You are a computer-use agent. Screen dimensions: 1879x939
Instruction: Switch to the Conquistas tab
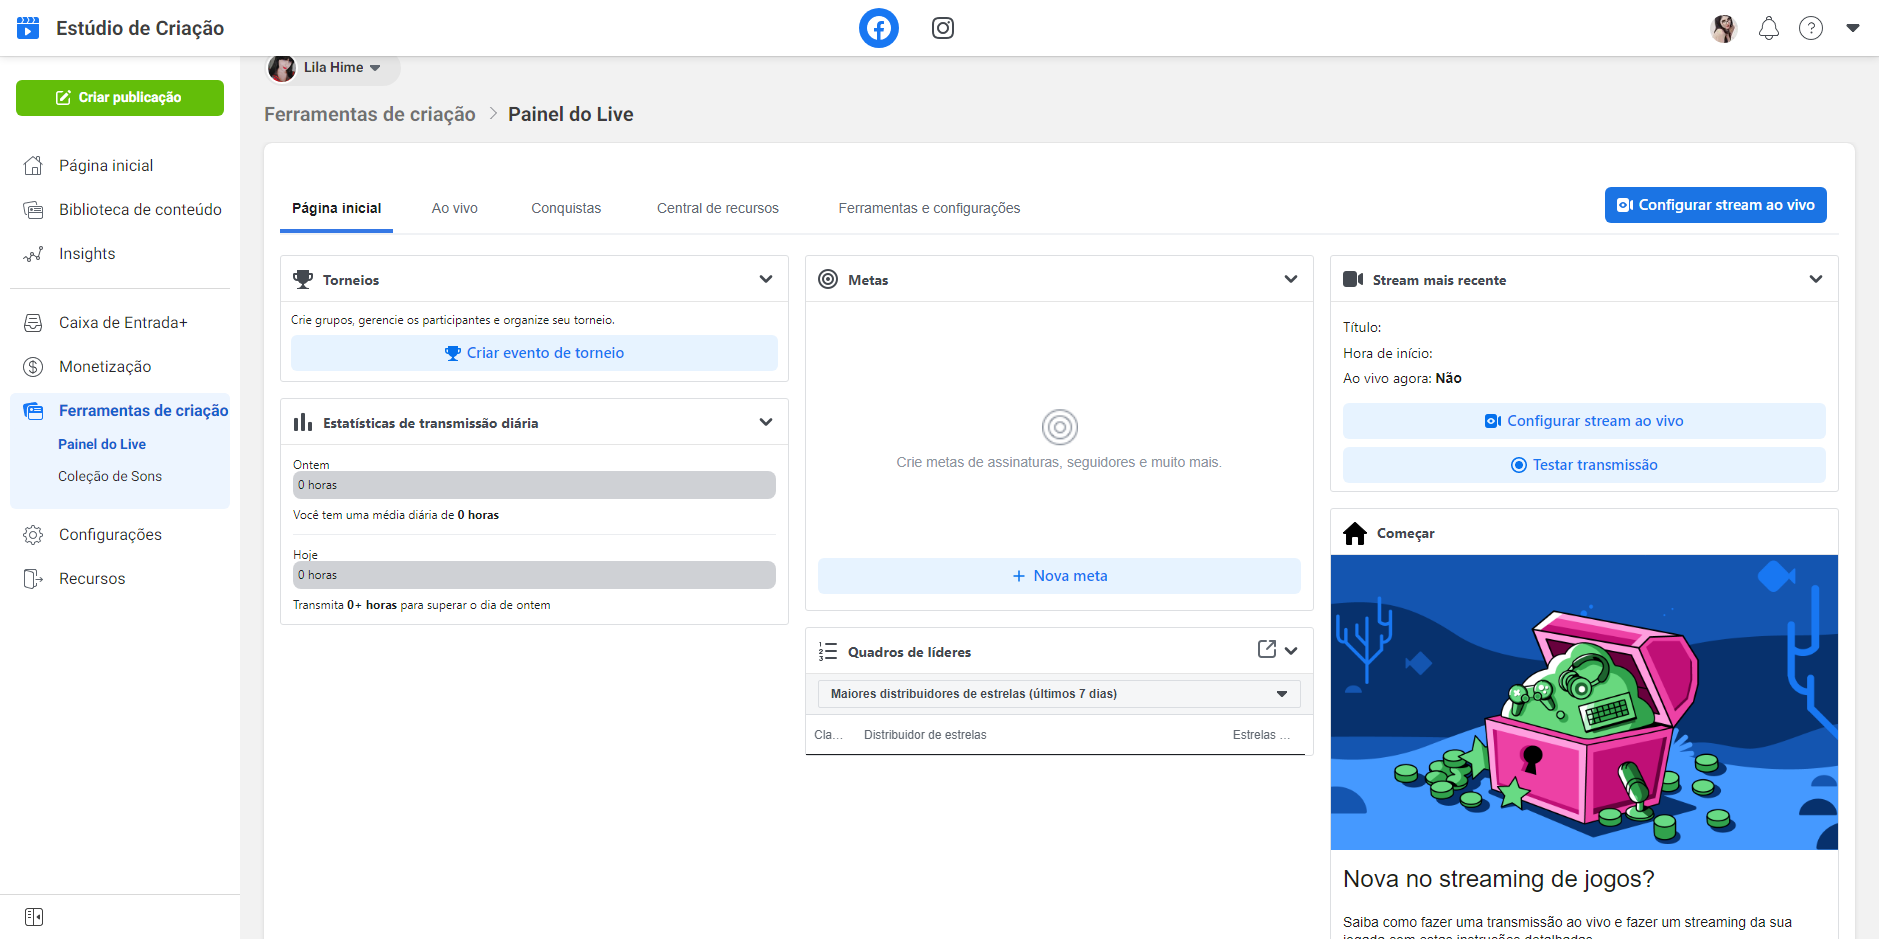point(566,208)
